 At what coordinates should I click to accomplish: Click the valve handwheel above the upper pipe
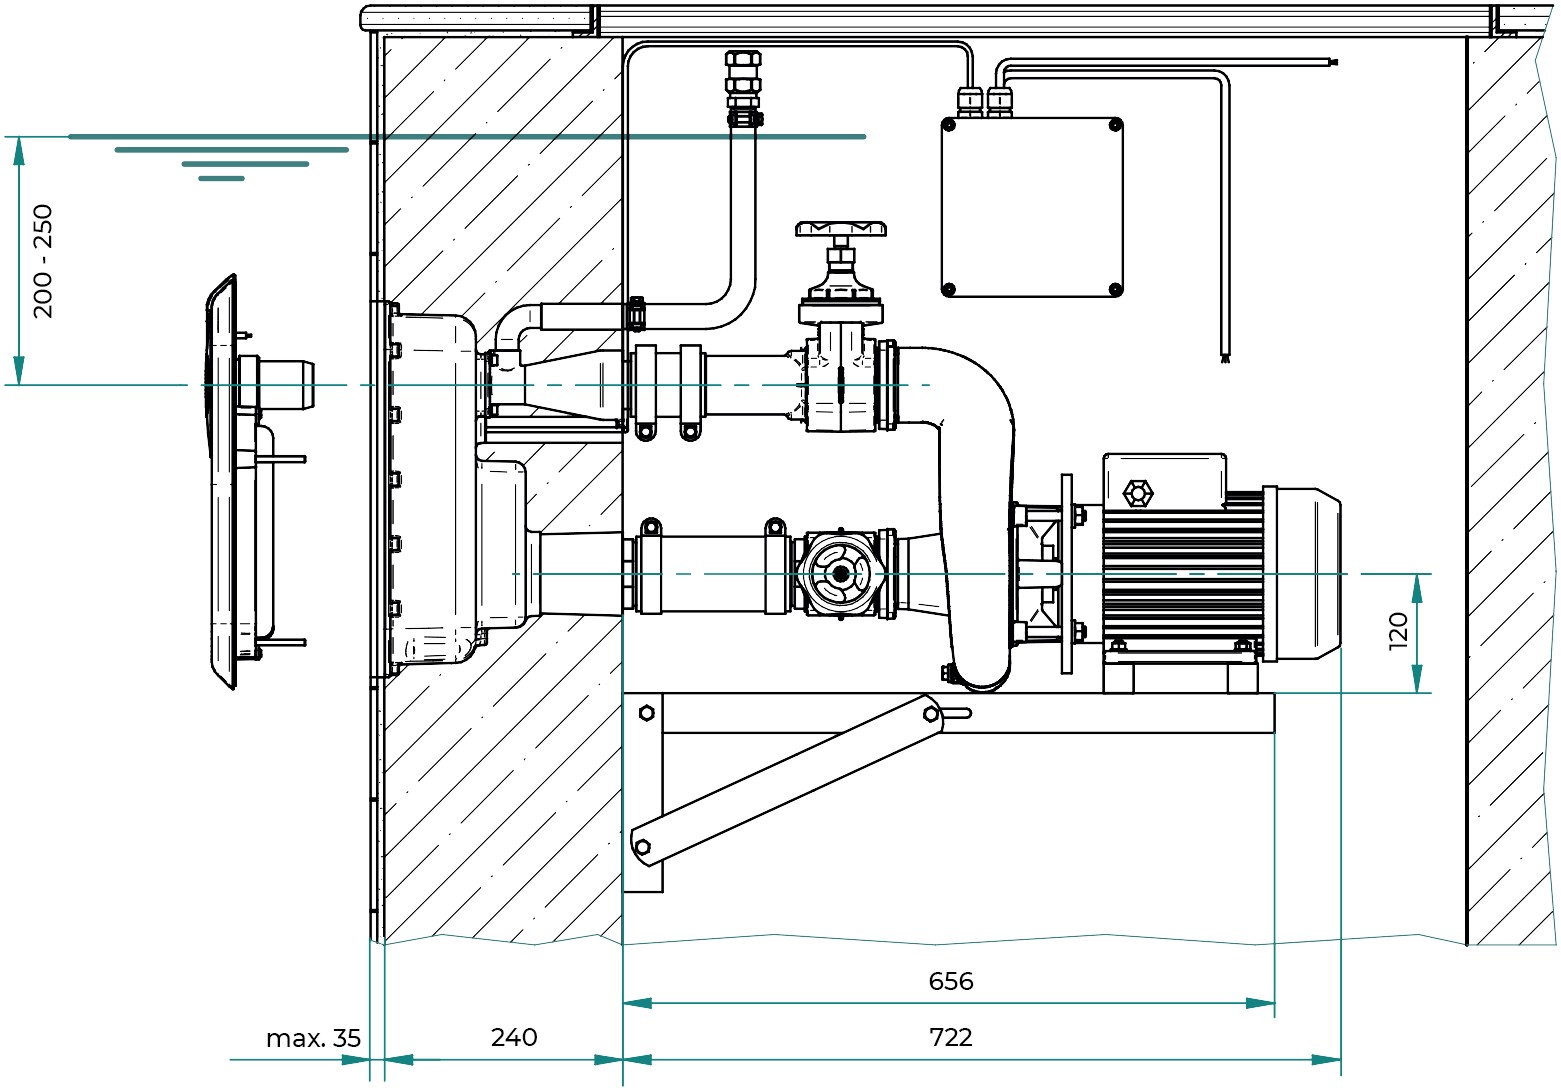click(x=841, y=230)
